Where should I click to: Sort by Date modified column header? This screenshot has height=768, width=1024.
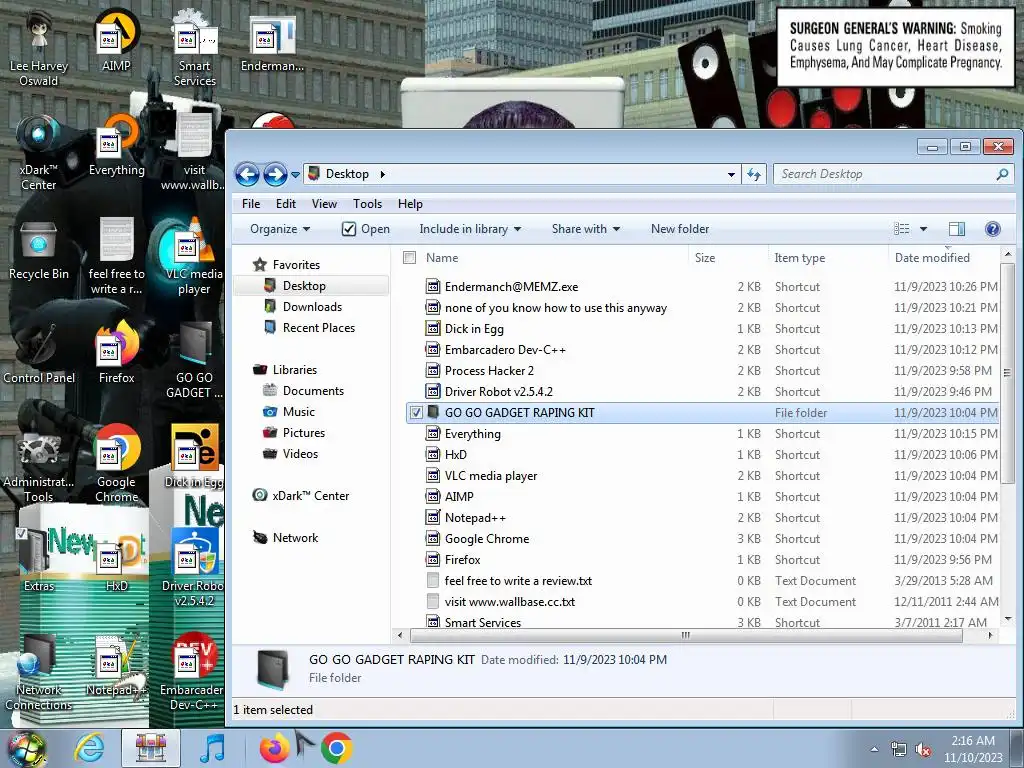coord(943,257)
